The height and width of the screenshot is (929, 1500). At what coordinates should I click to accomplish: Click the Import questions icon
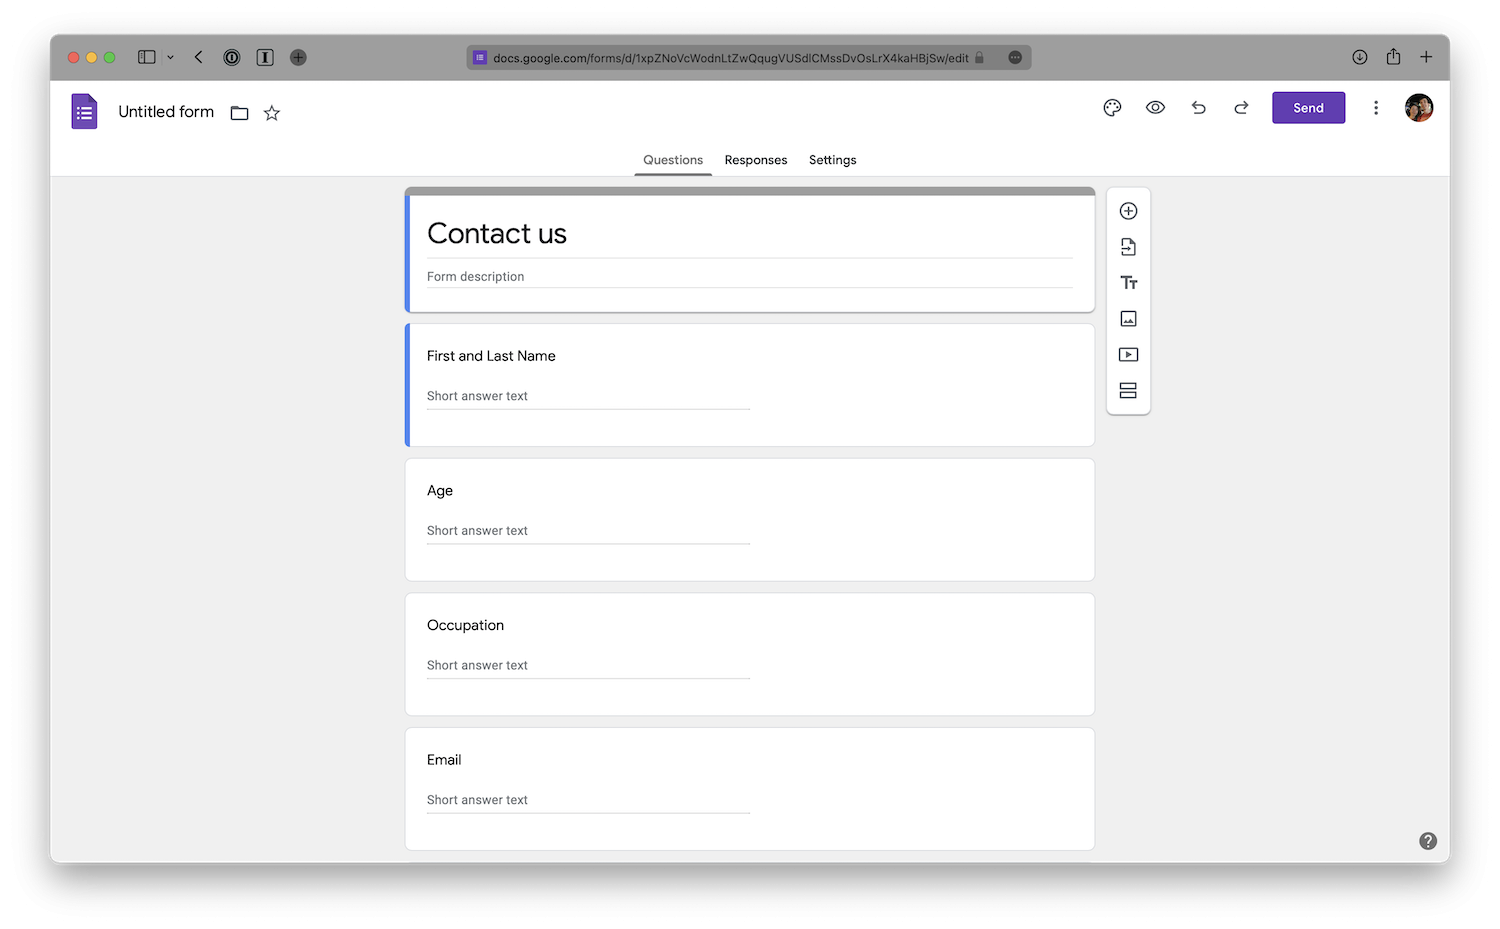tap(1128, 247)
